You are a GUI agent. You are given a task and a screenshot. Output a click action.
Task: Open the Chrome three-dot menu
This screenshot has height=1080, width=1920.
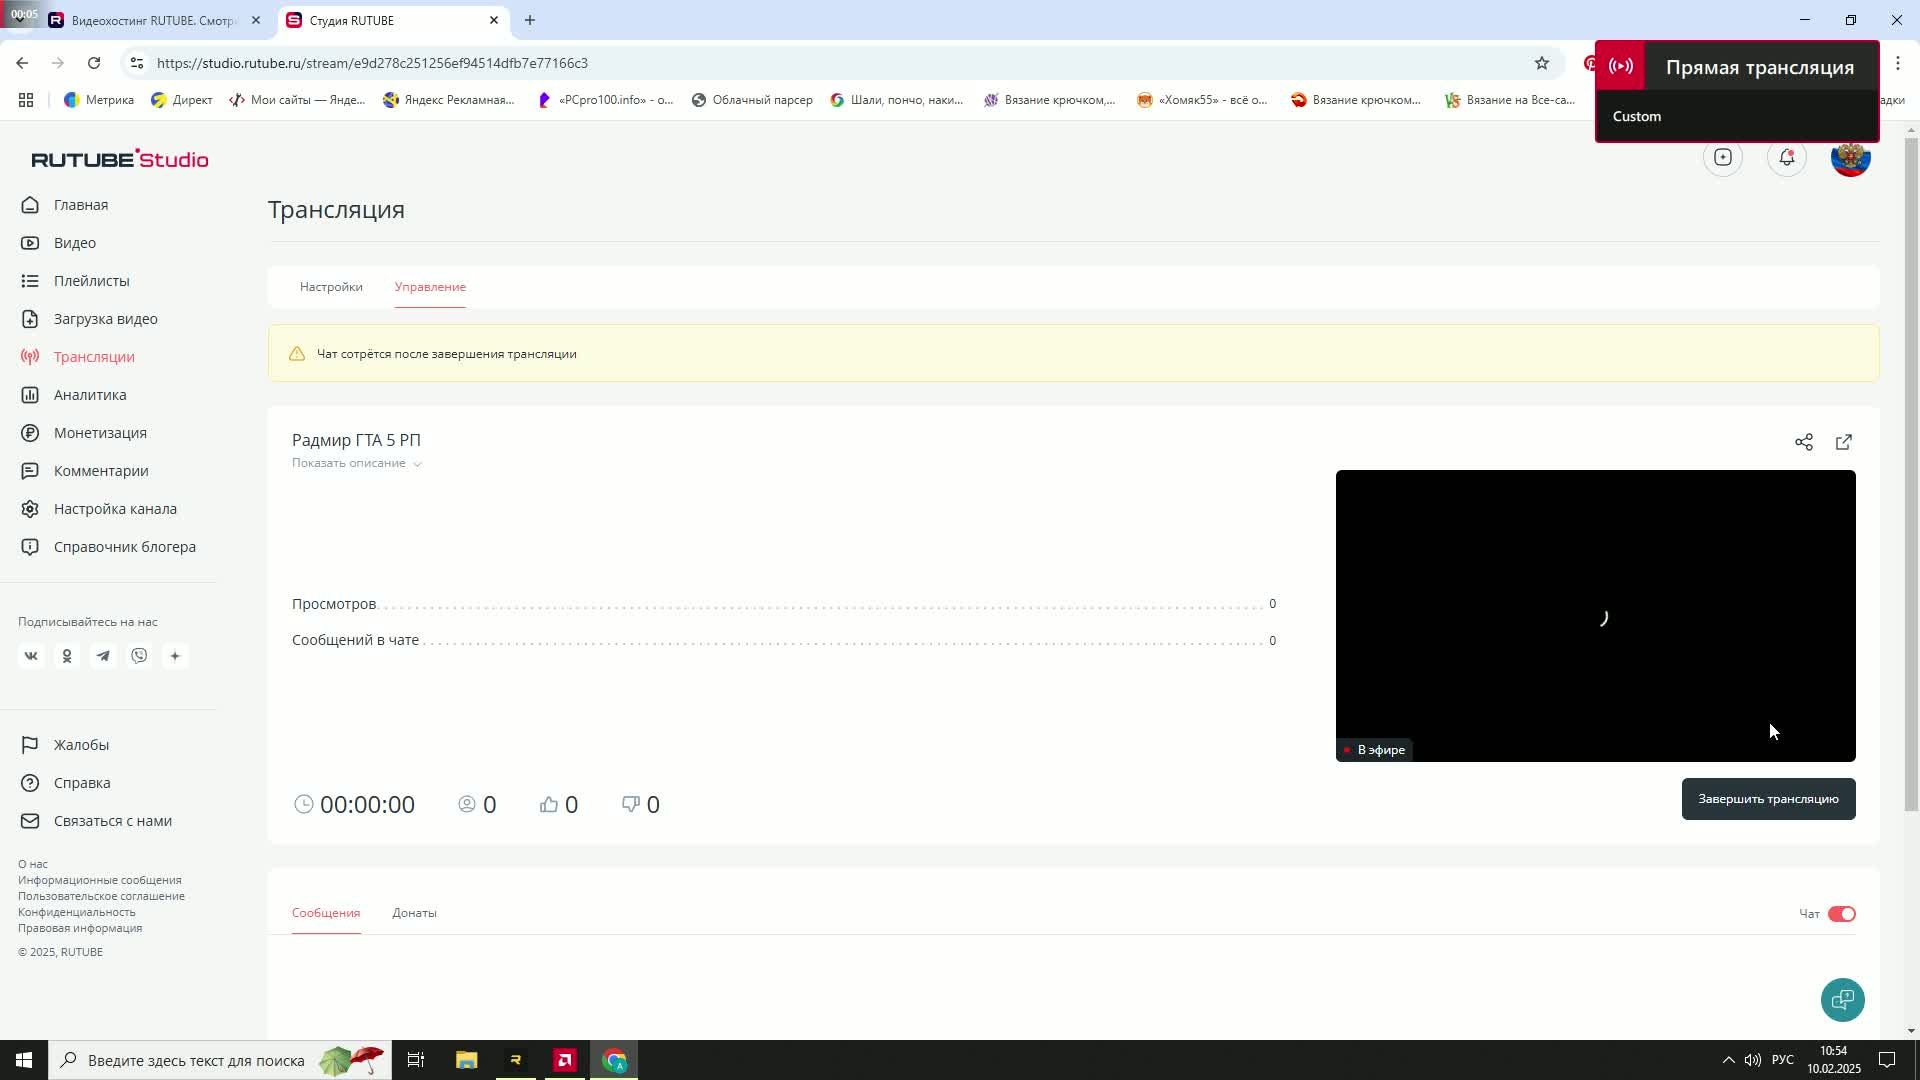click(x=1897, y=63)
